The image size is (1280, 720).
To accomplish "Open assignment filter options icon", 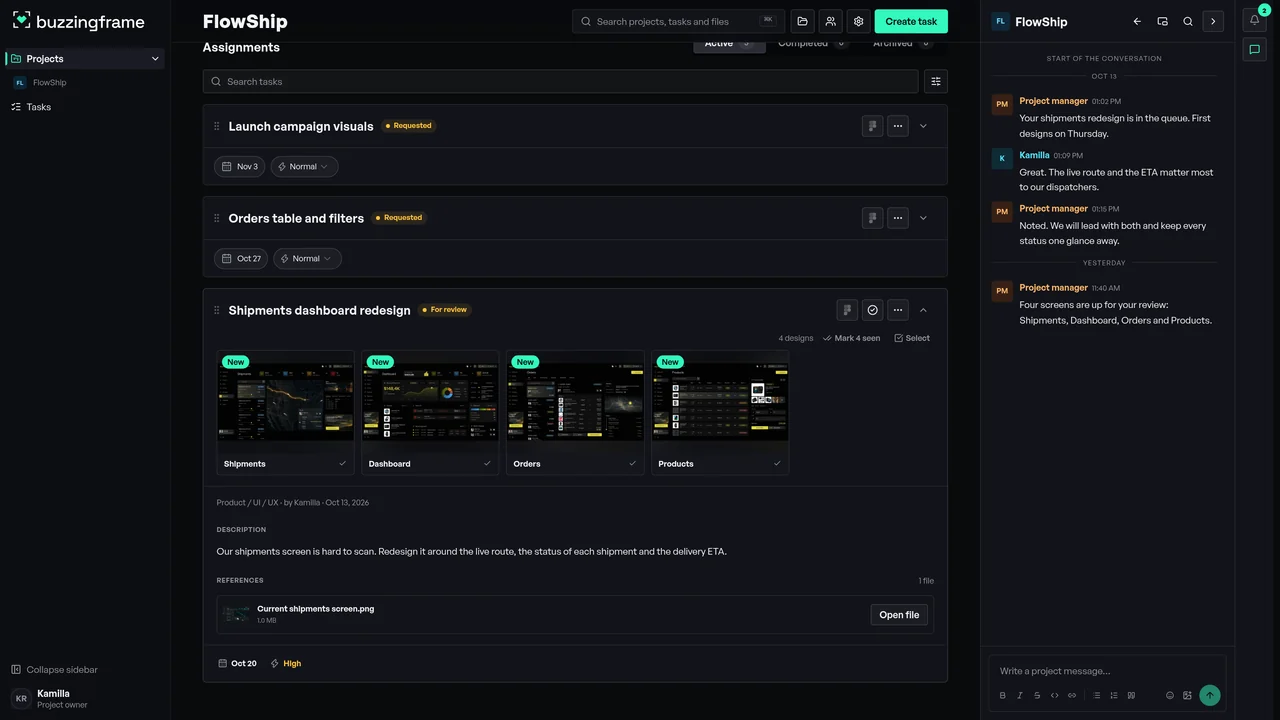I will coord(936,81).
